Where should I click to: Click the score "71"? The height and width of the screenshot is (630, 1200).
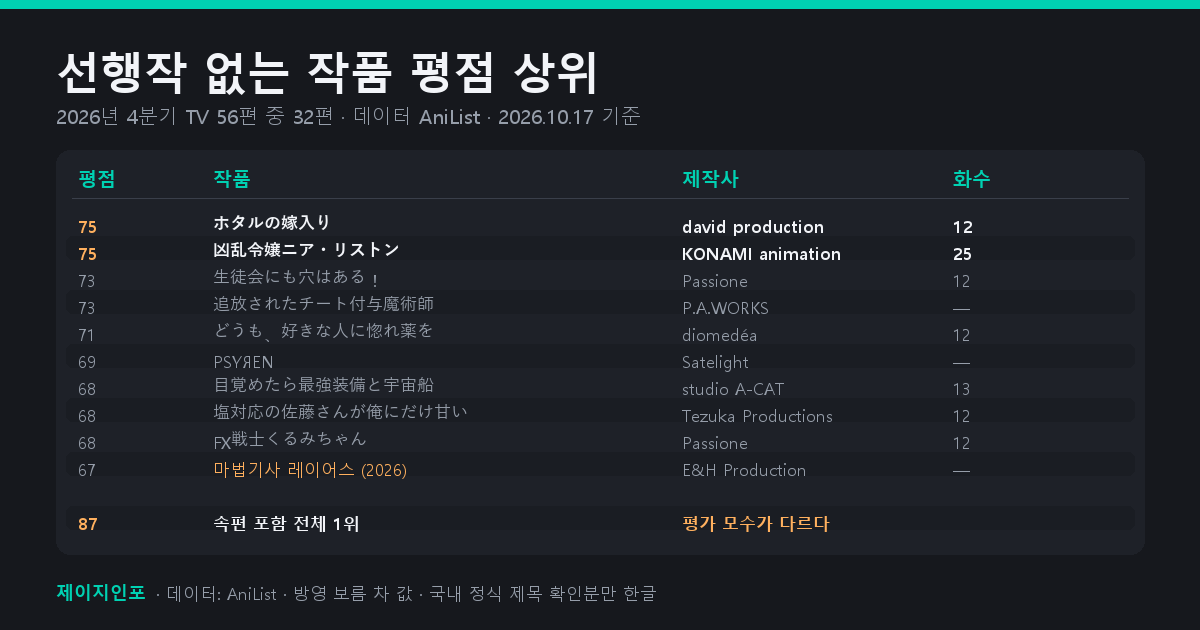(87, 335)
